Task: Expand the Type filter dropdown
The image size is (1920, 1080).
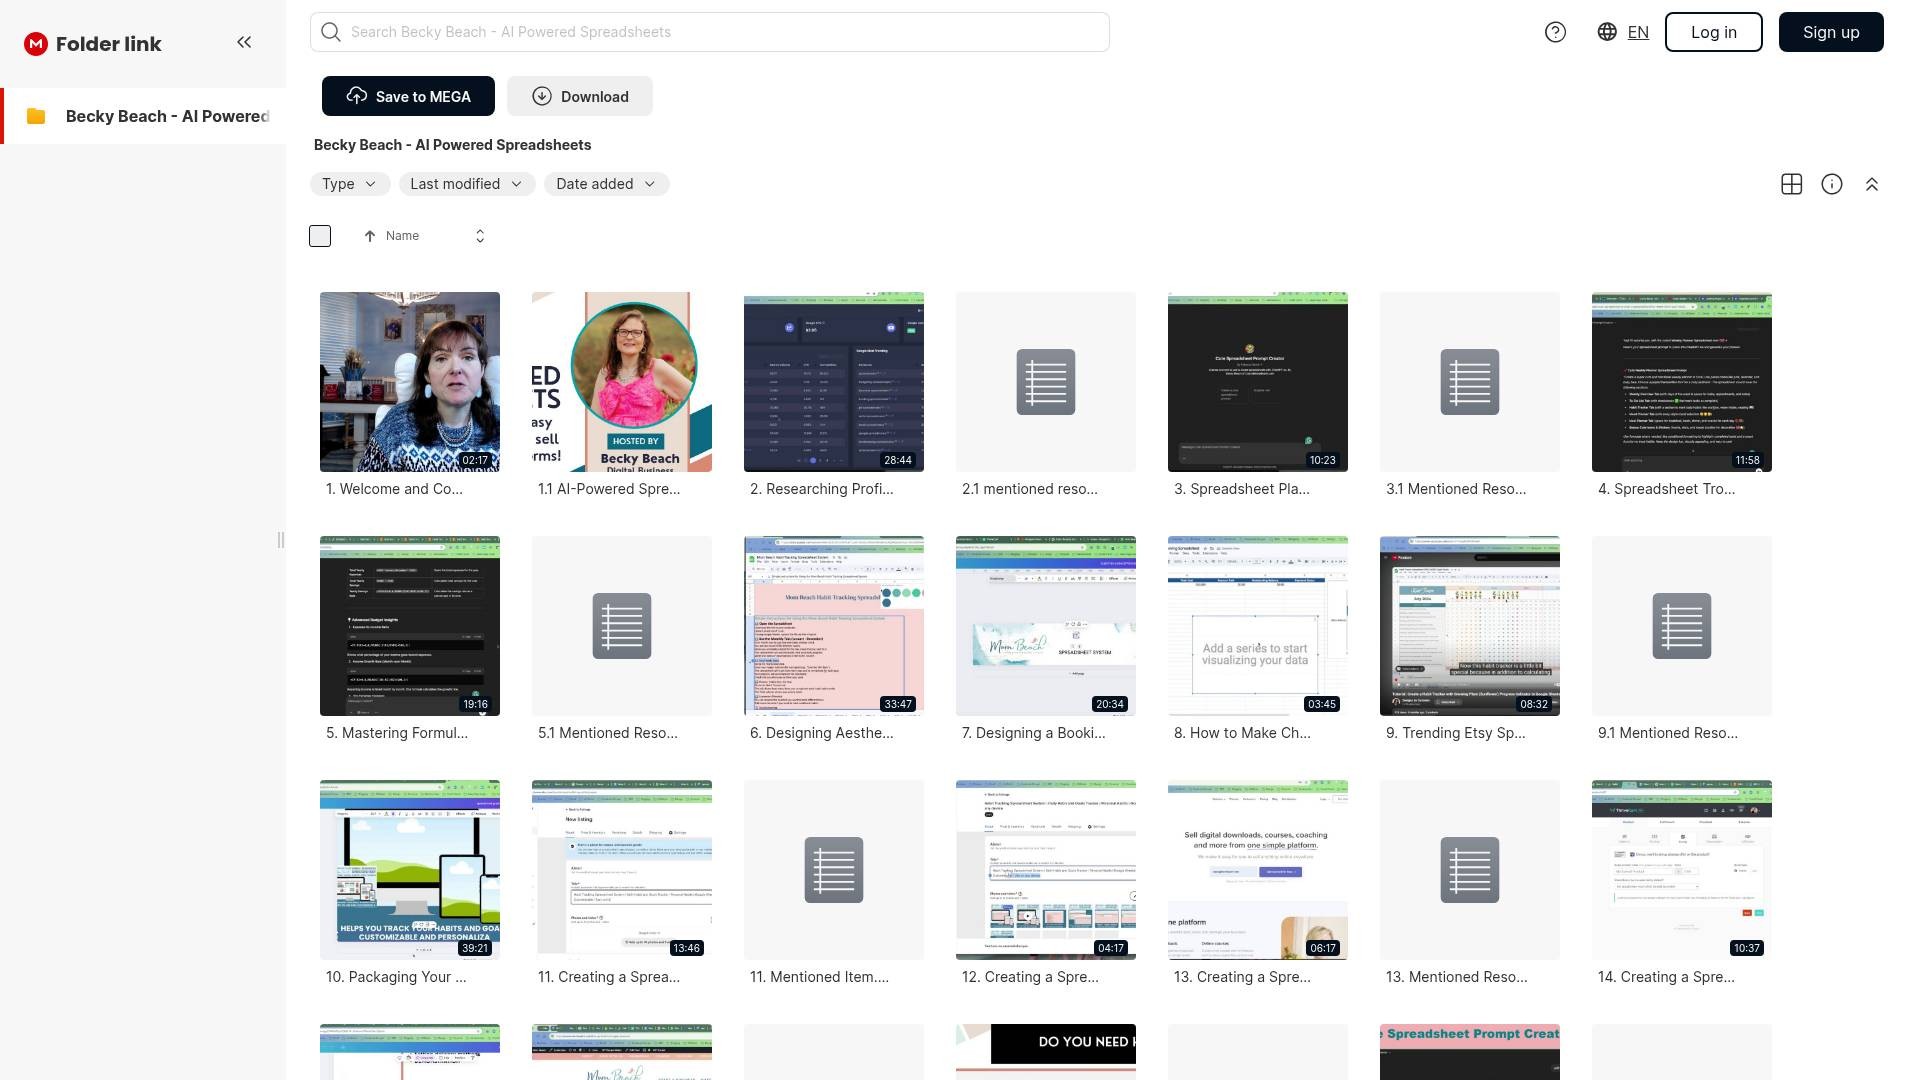Action: click(349, 184)
